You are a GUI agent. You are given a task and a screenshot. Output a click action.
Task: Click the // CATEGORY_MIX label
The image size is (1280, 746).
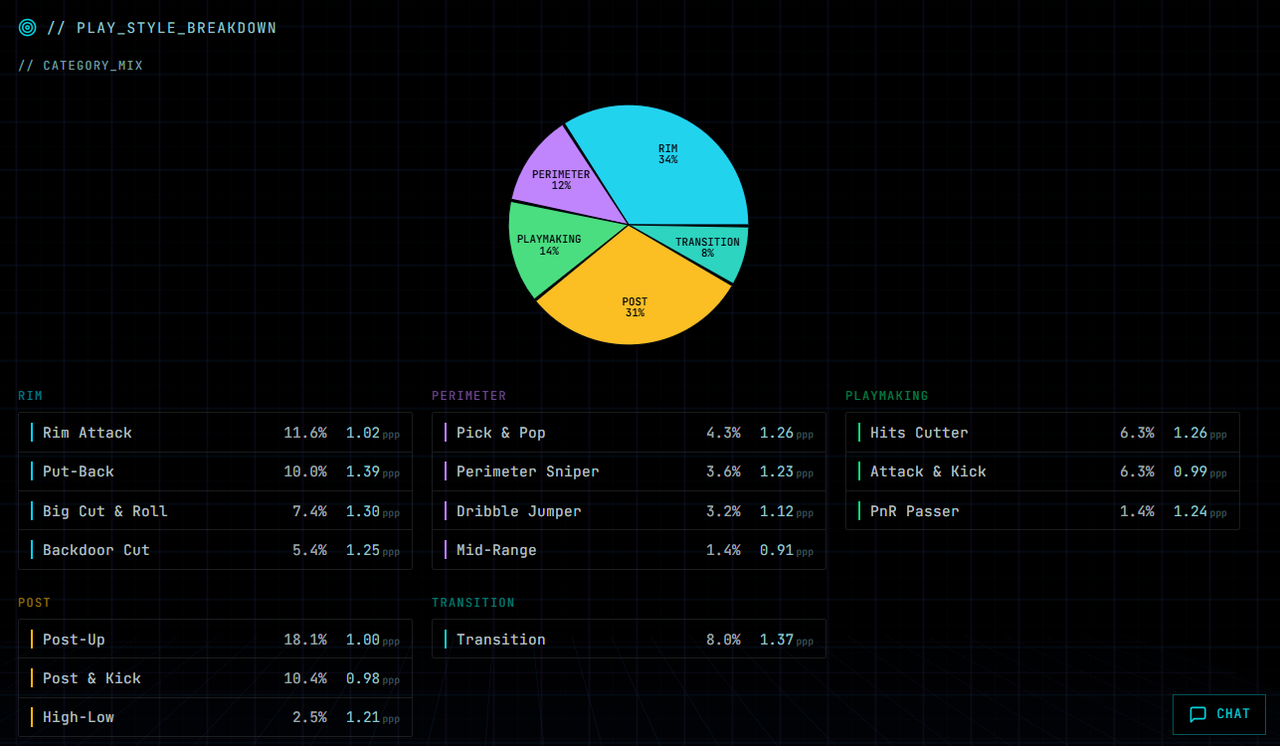(80, 66)
